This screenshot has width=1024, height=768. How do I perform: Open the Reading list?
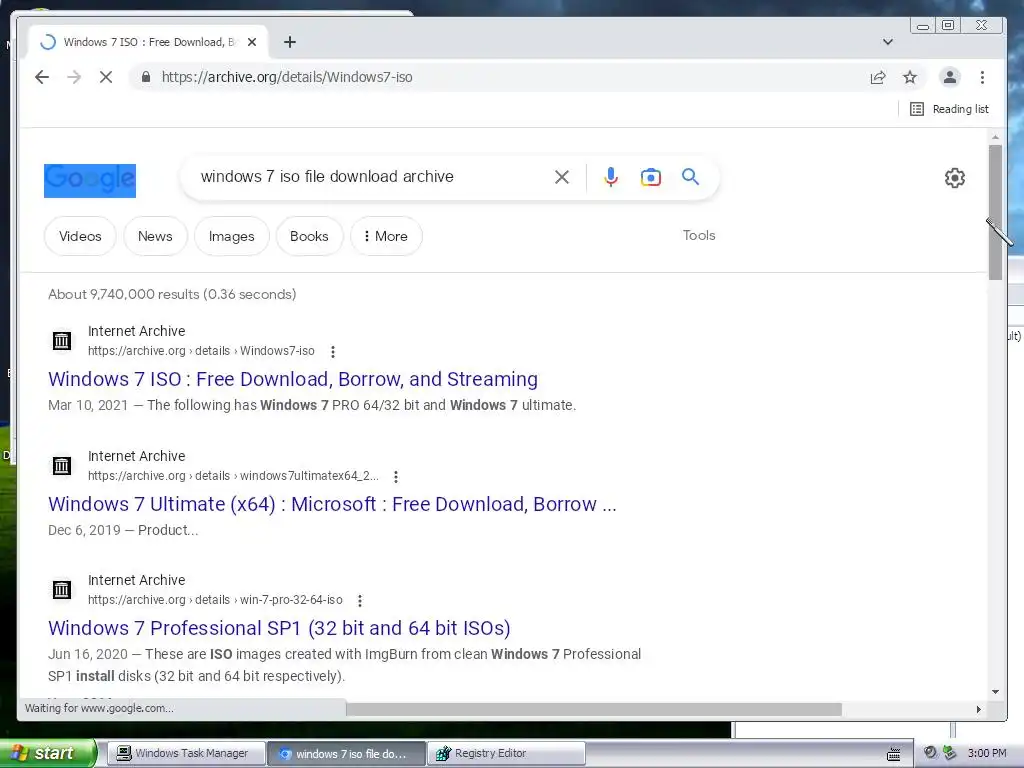click(949, 109)
